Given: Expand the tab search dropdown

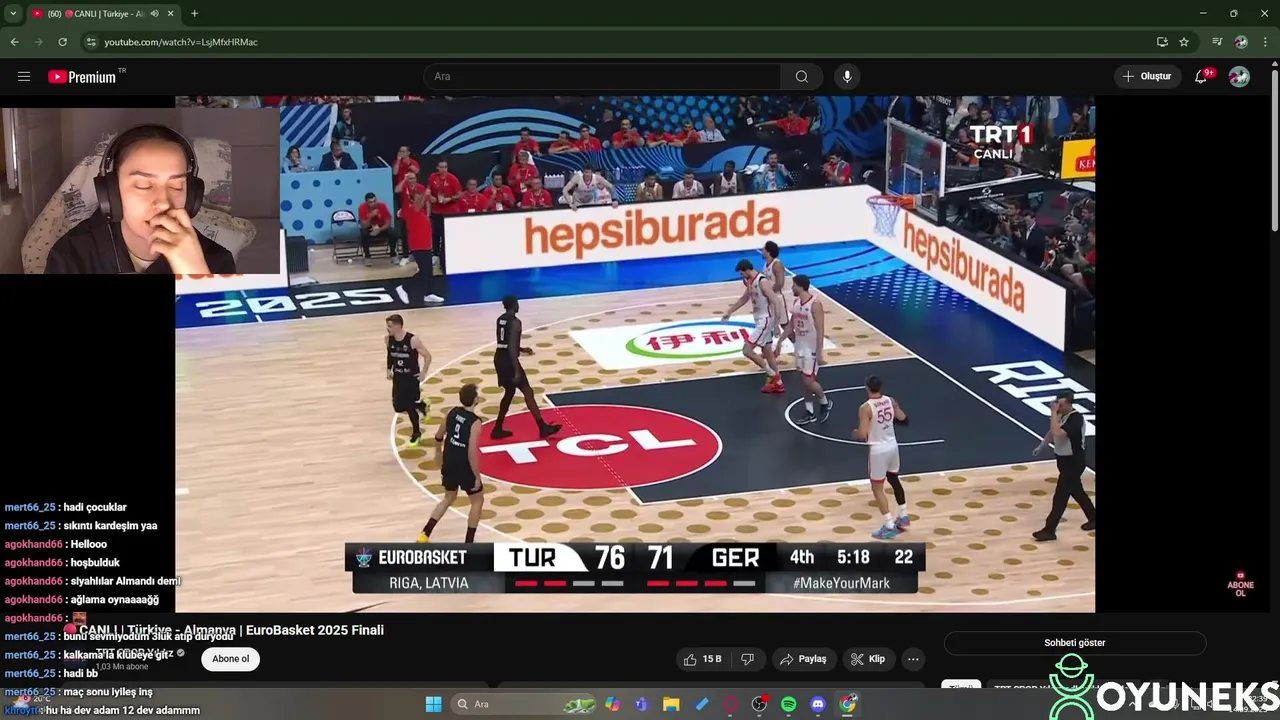Looking at the screenshot, I should point(12,13).
